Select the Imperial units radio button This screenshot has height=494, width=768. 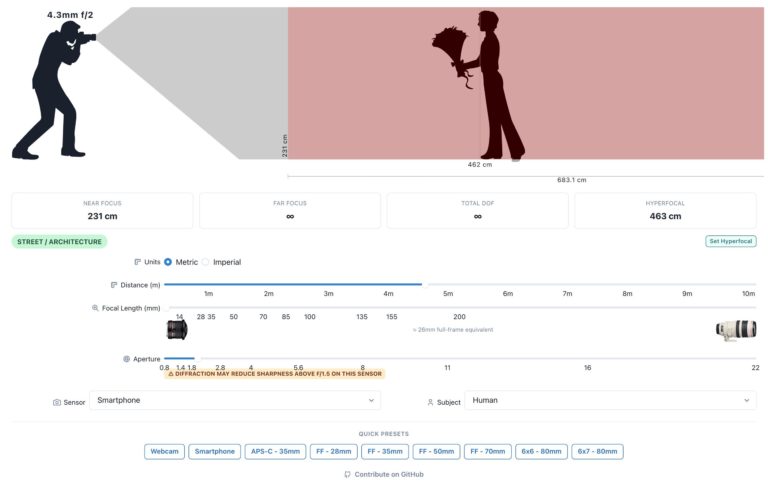click(206, 262)
